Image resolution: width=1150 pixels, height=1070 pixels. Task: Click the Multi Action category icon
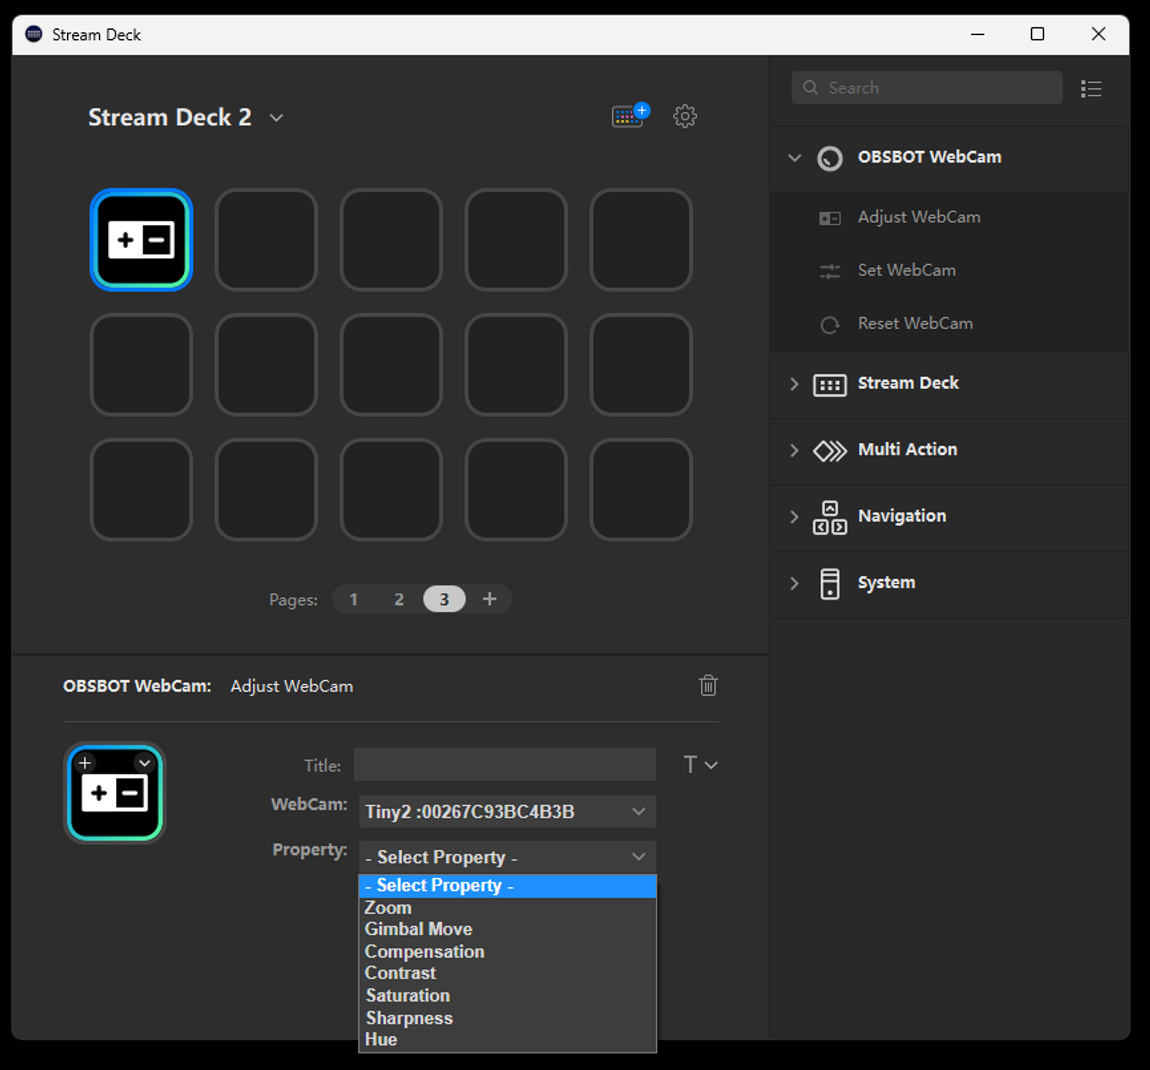830,451
